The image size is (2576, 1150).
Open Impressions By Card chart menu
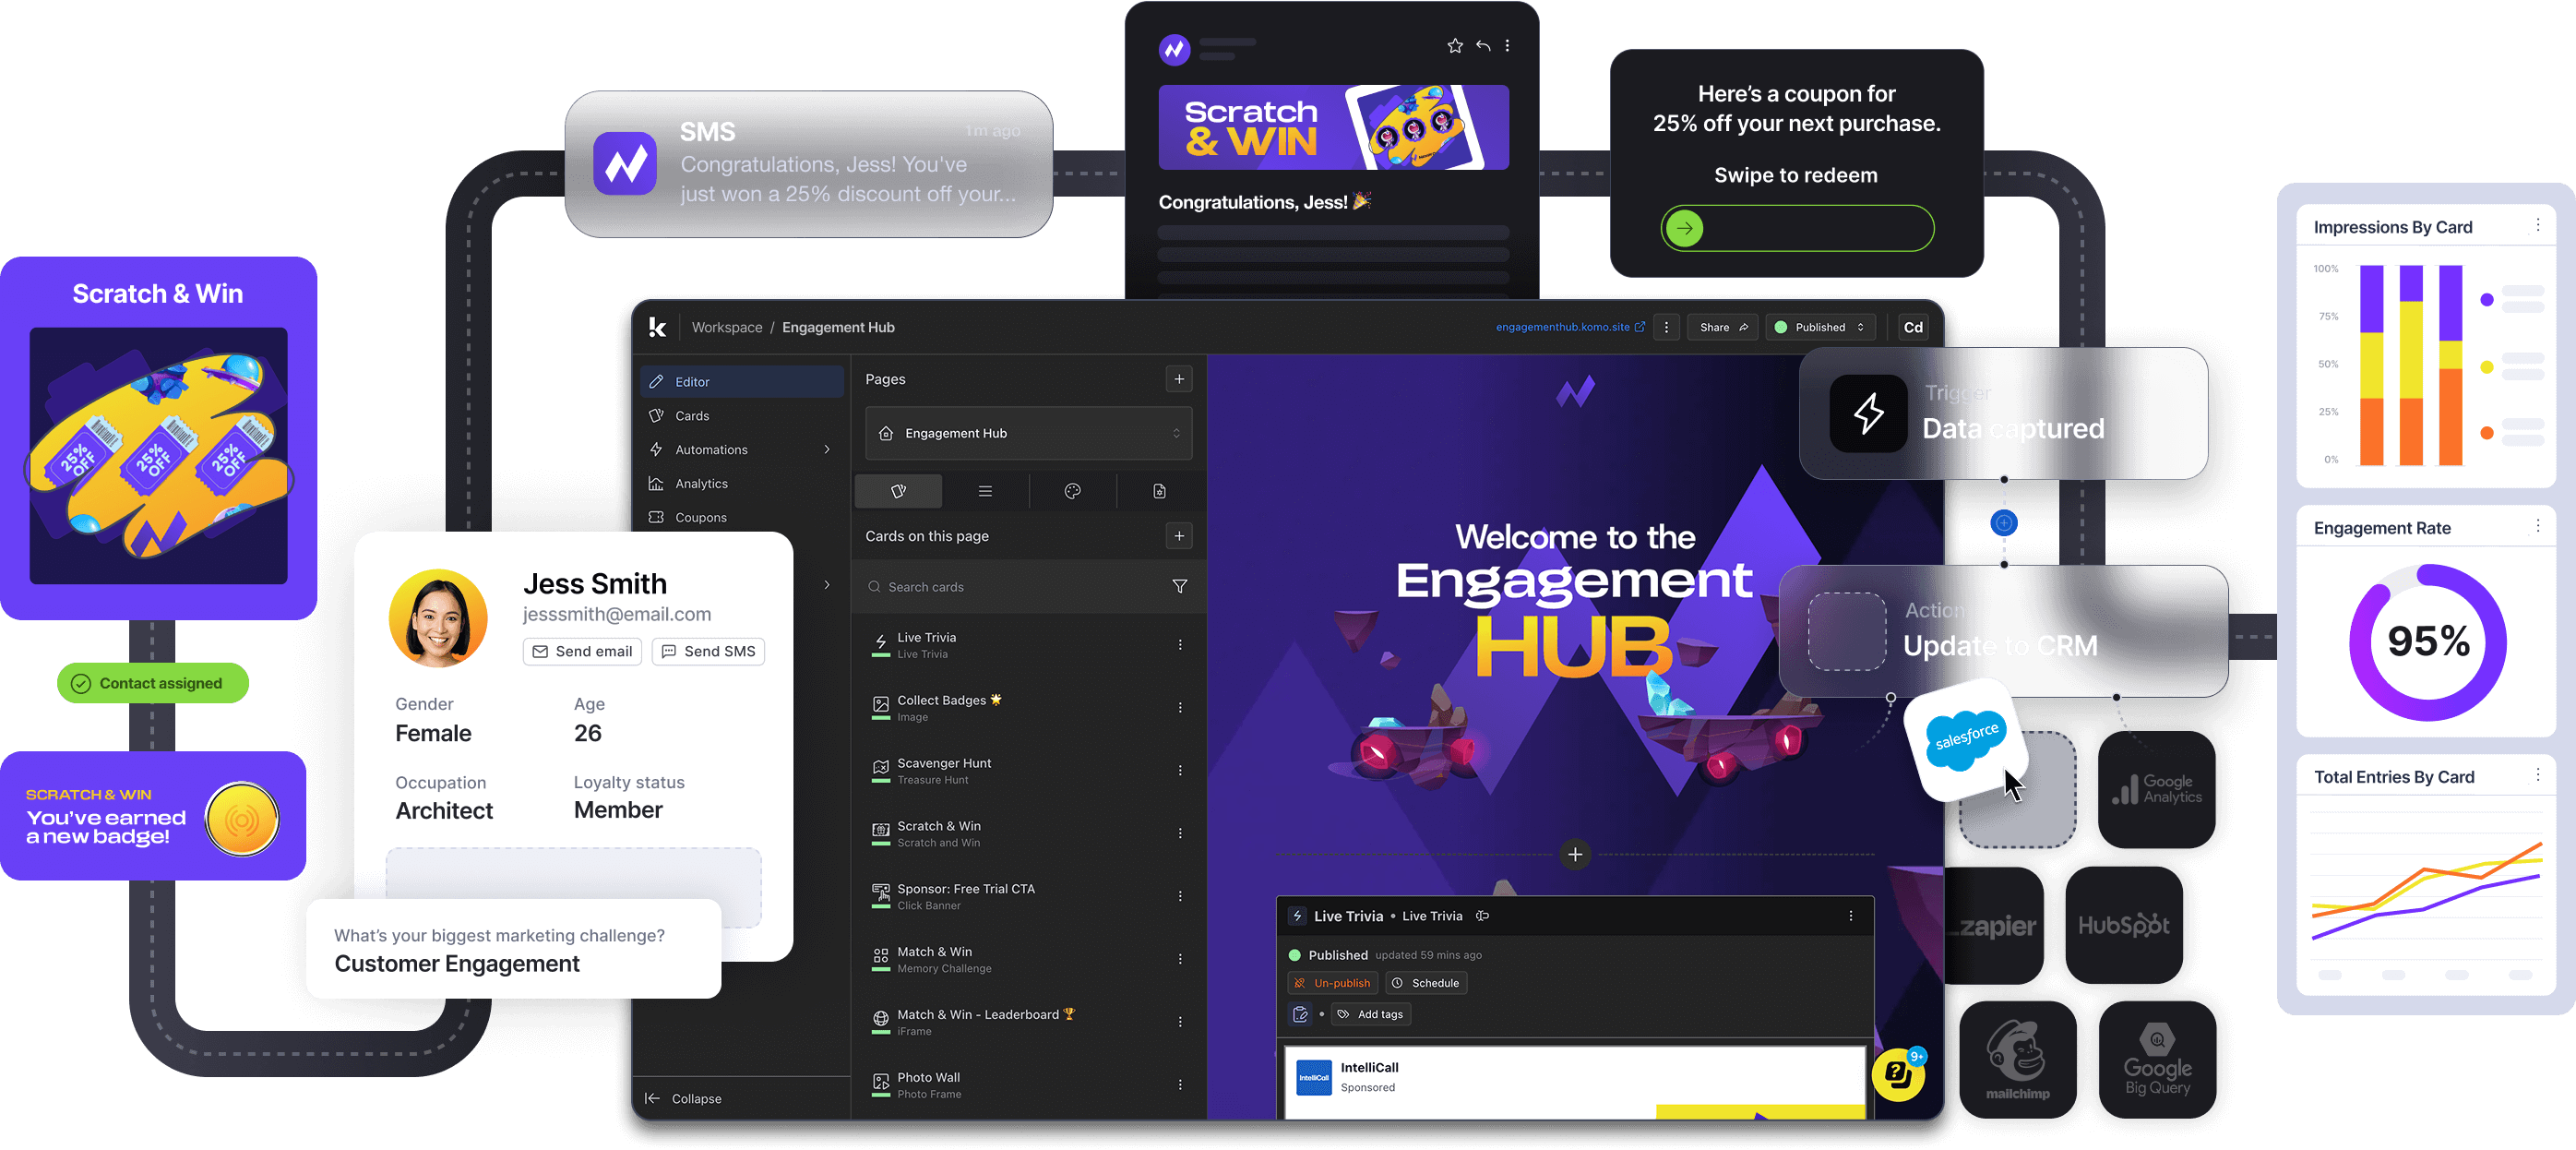[2537, 226]
